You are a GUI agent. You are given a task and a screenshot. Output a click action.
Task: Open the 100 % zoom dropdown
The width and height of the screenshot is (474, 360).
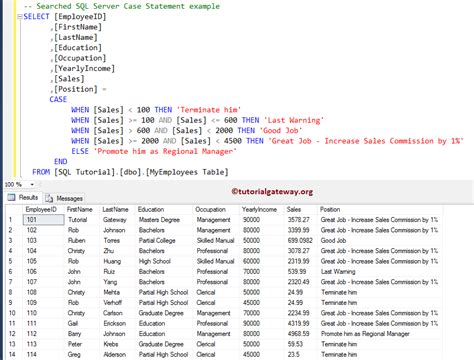click(x=32, y=184)
